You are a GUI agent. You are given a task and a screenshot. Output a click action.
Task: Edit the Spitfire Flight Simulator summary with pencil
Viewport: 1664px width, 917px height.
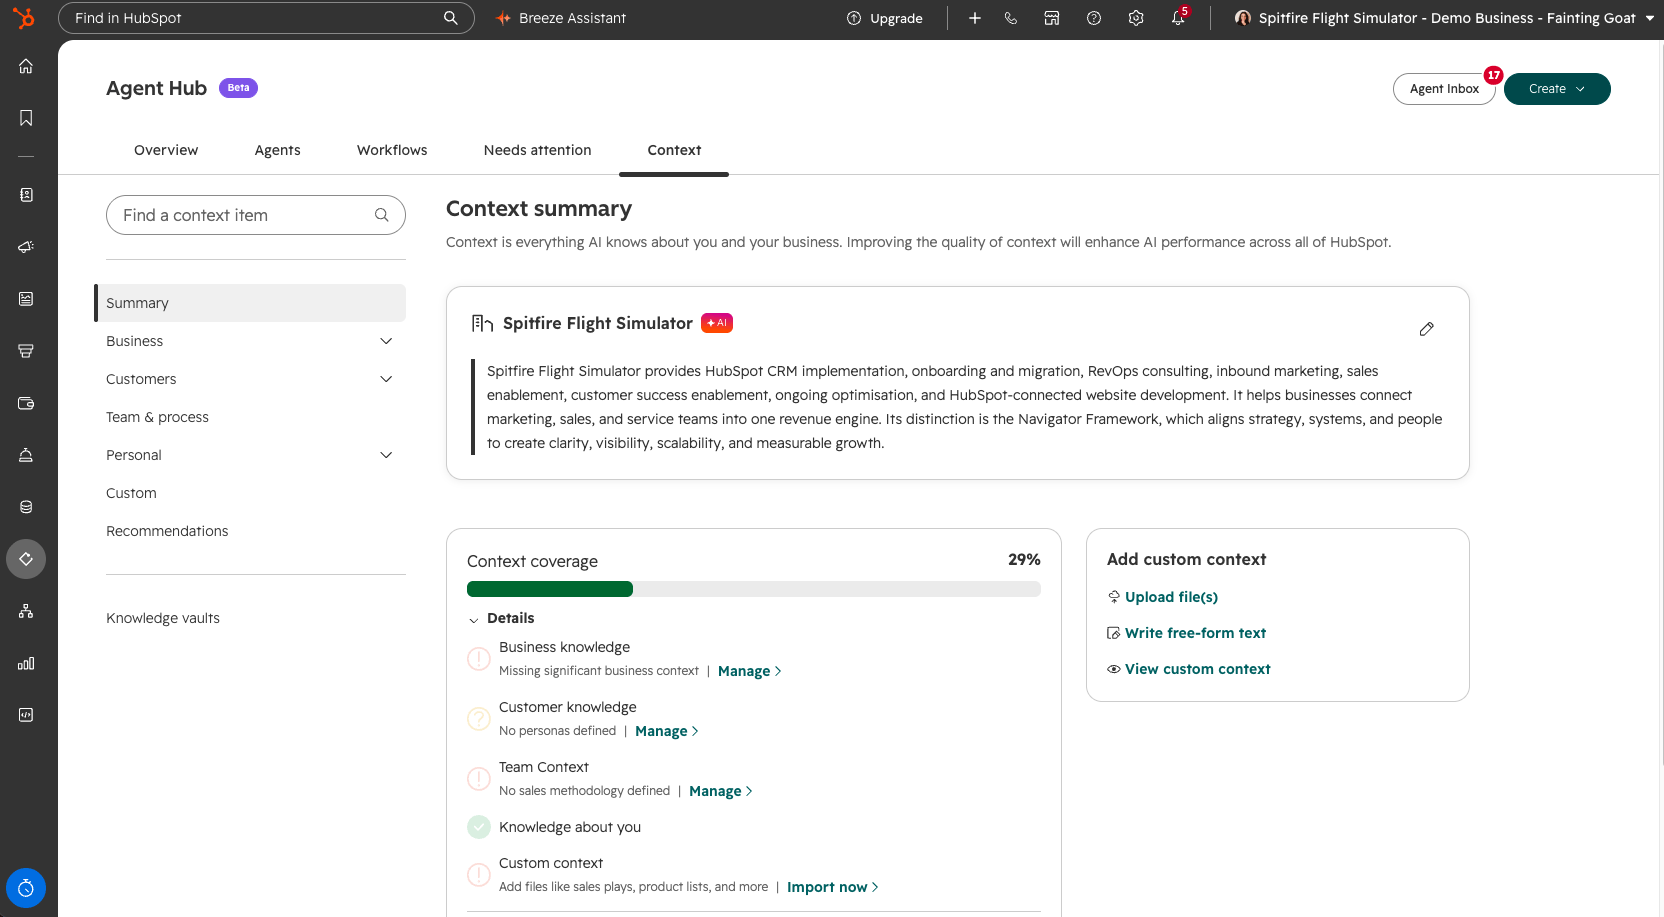1427,329
